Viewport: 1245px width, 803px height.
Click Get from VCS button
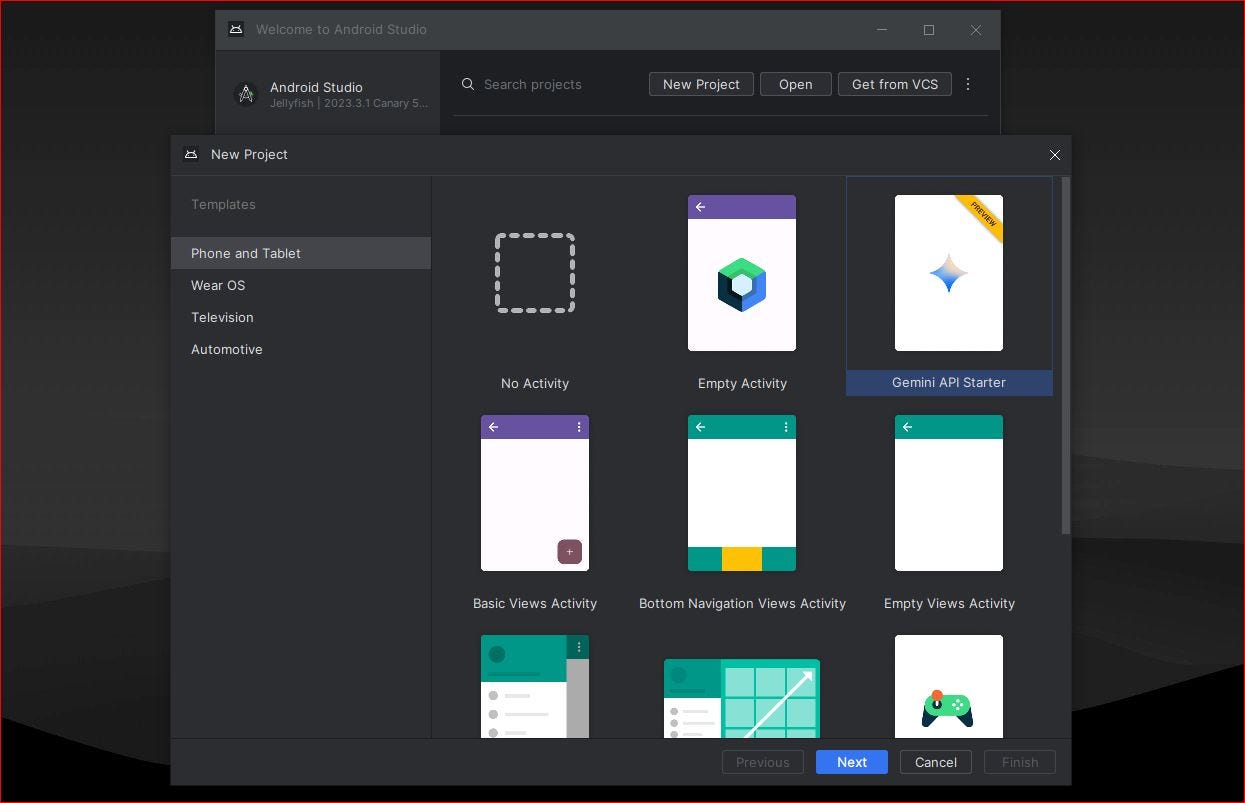tap(895, 84)
